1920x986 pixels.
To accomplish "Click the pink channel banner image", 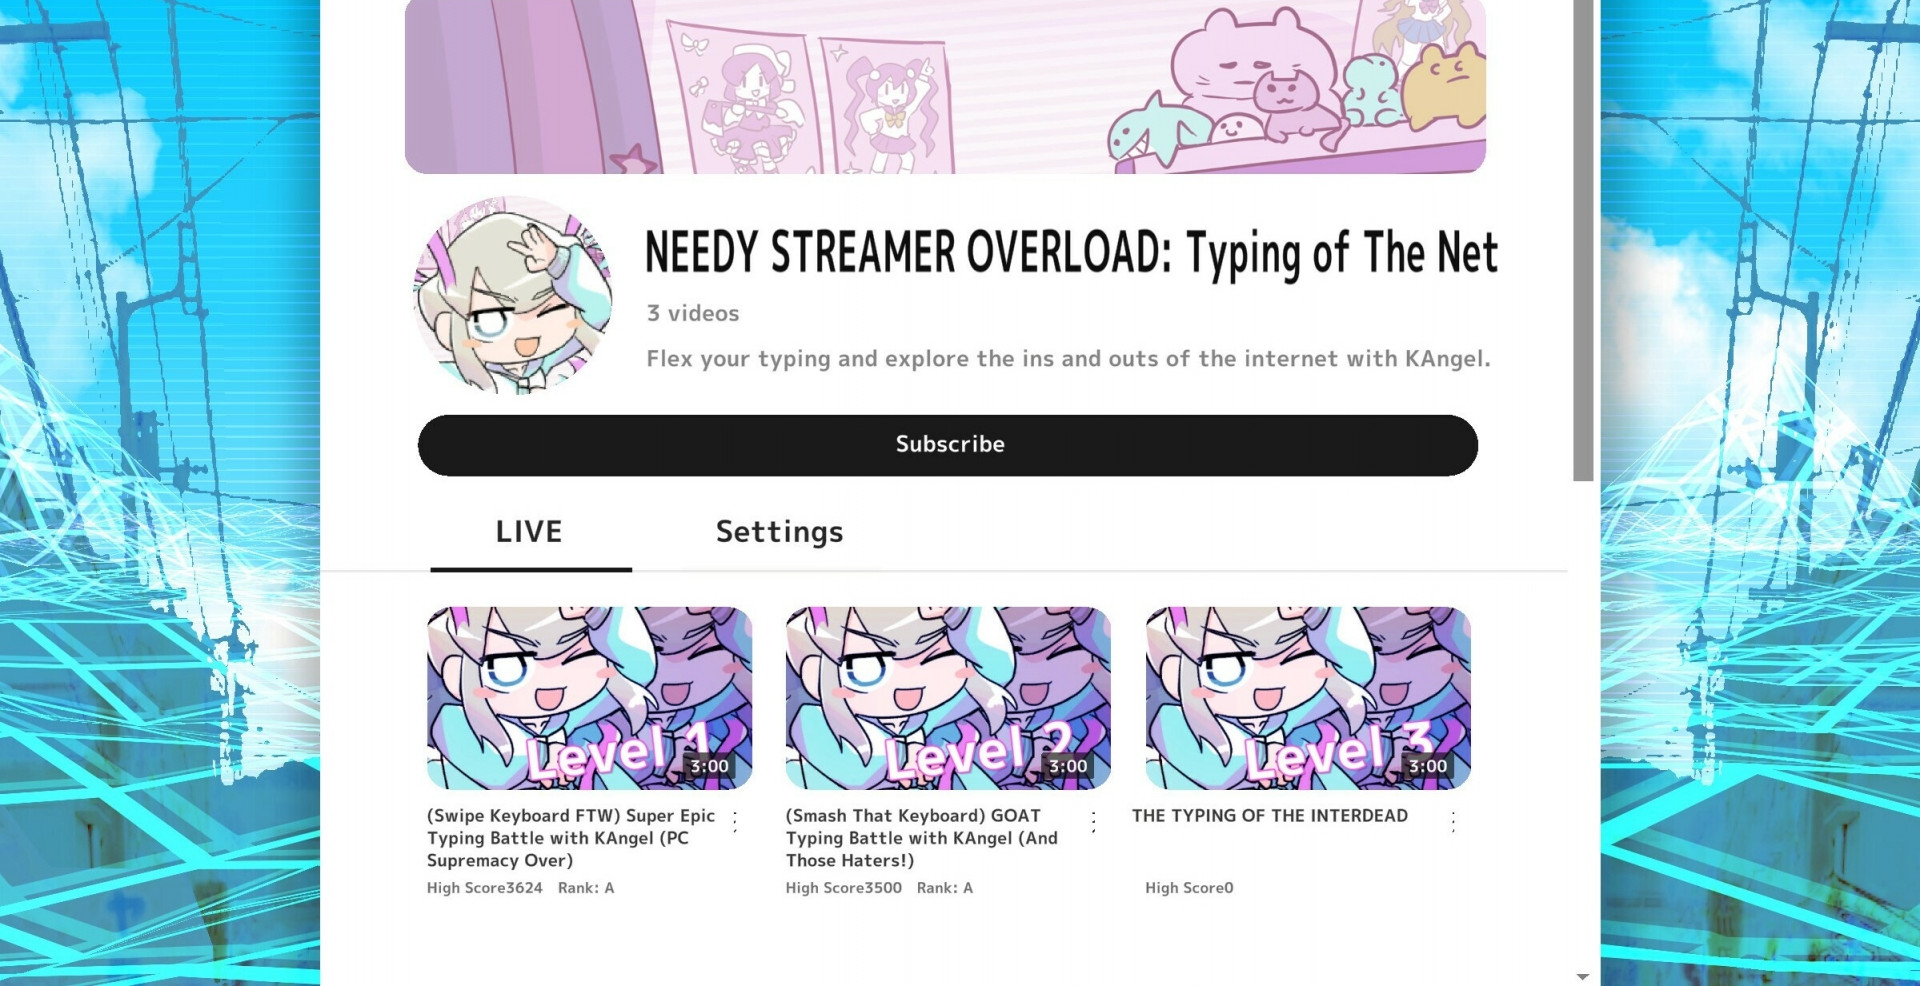I will click(945, 87).
